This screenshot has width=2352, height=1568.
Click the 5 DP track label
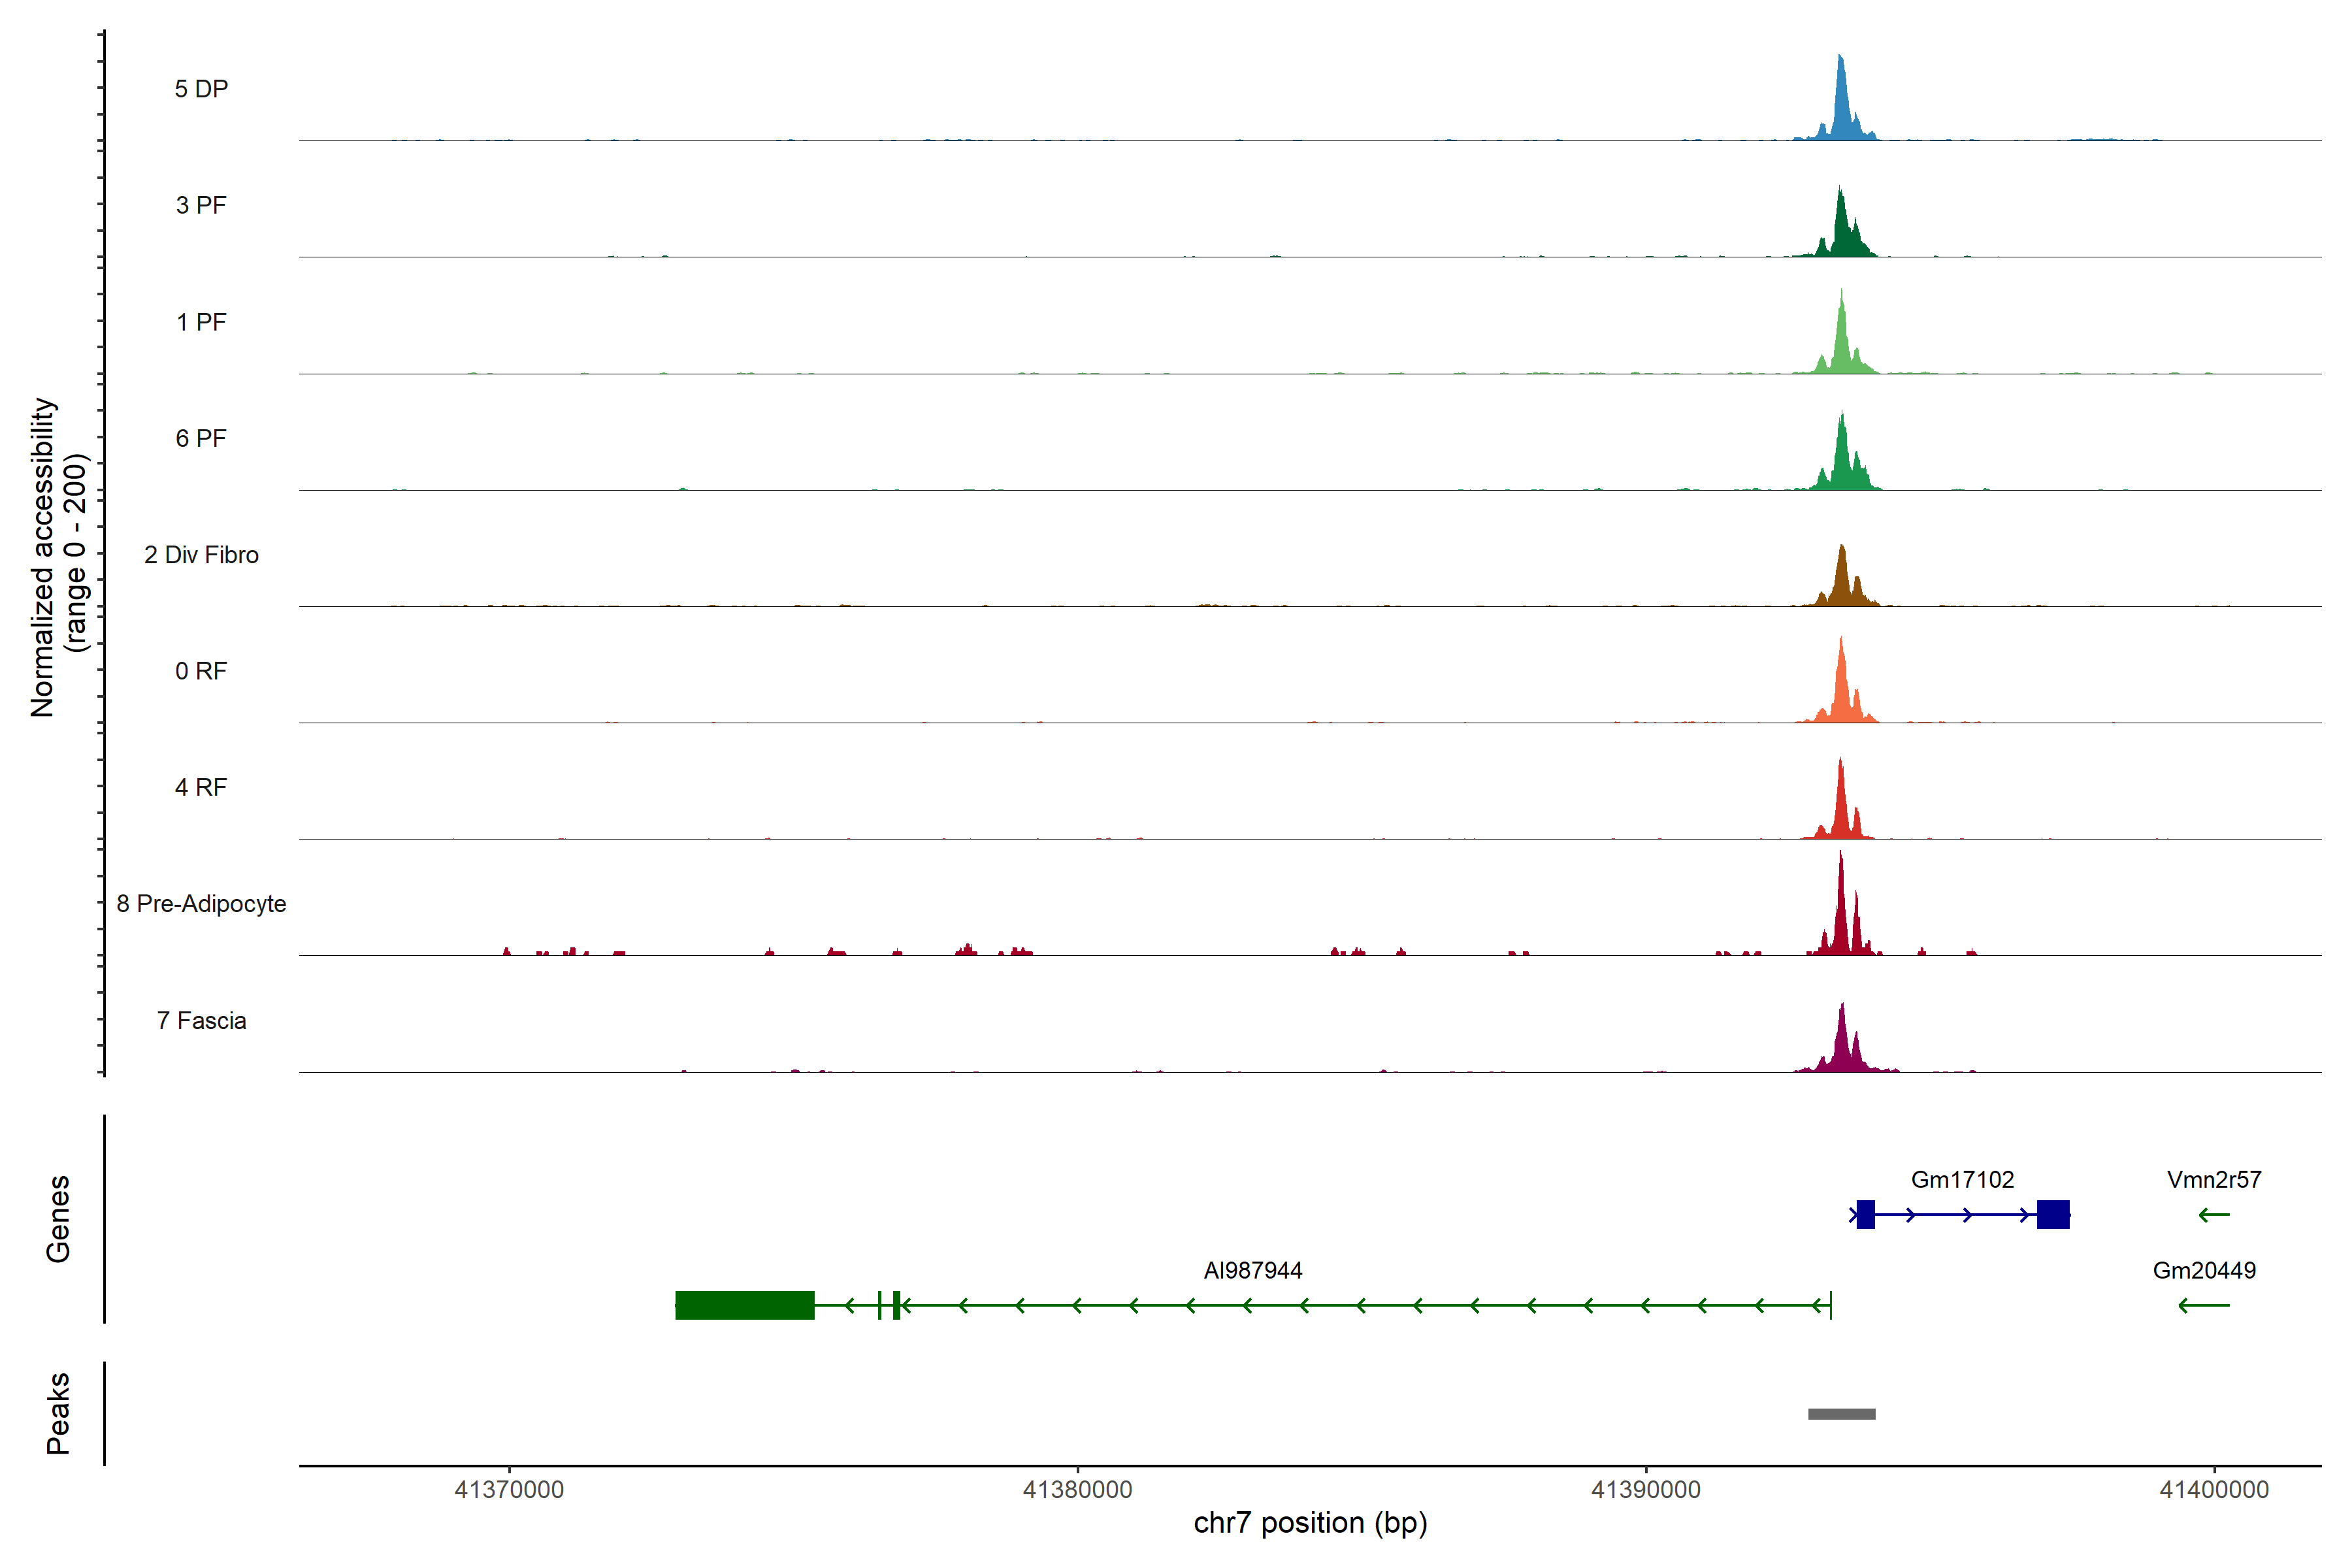point(201,89)
